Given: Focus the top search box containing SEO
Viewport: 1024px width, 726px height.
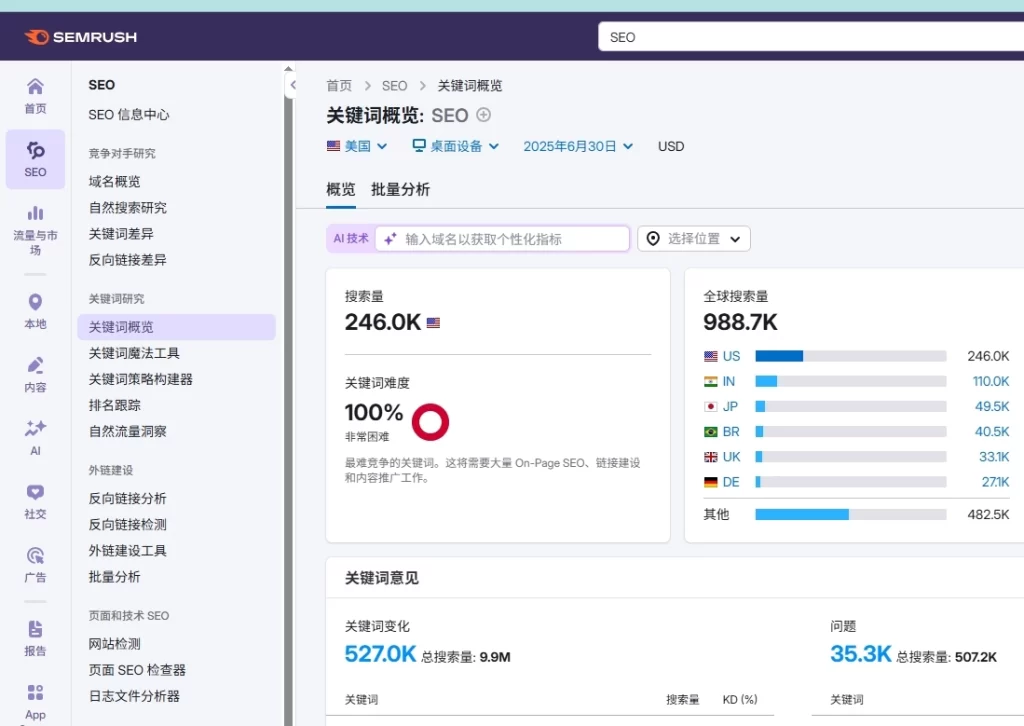Looking at the screenshot, I should tap(811, 37).
